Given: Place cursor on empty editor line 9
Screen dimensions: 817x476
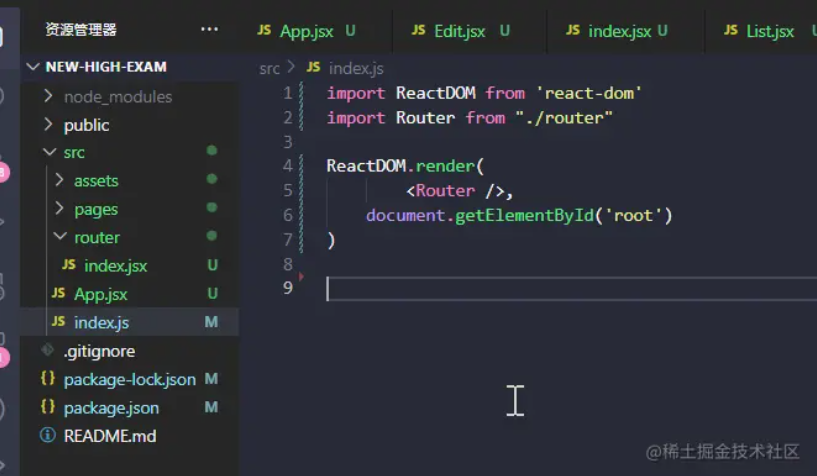Looking at the screenshot, I should 500,289.
